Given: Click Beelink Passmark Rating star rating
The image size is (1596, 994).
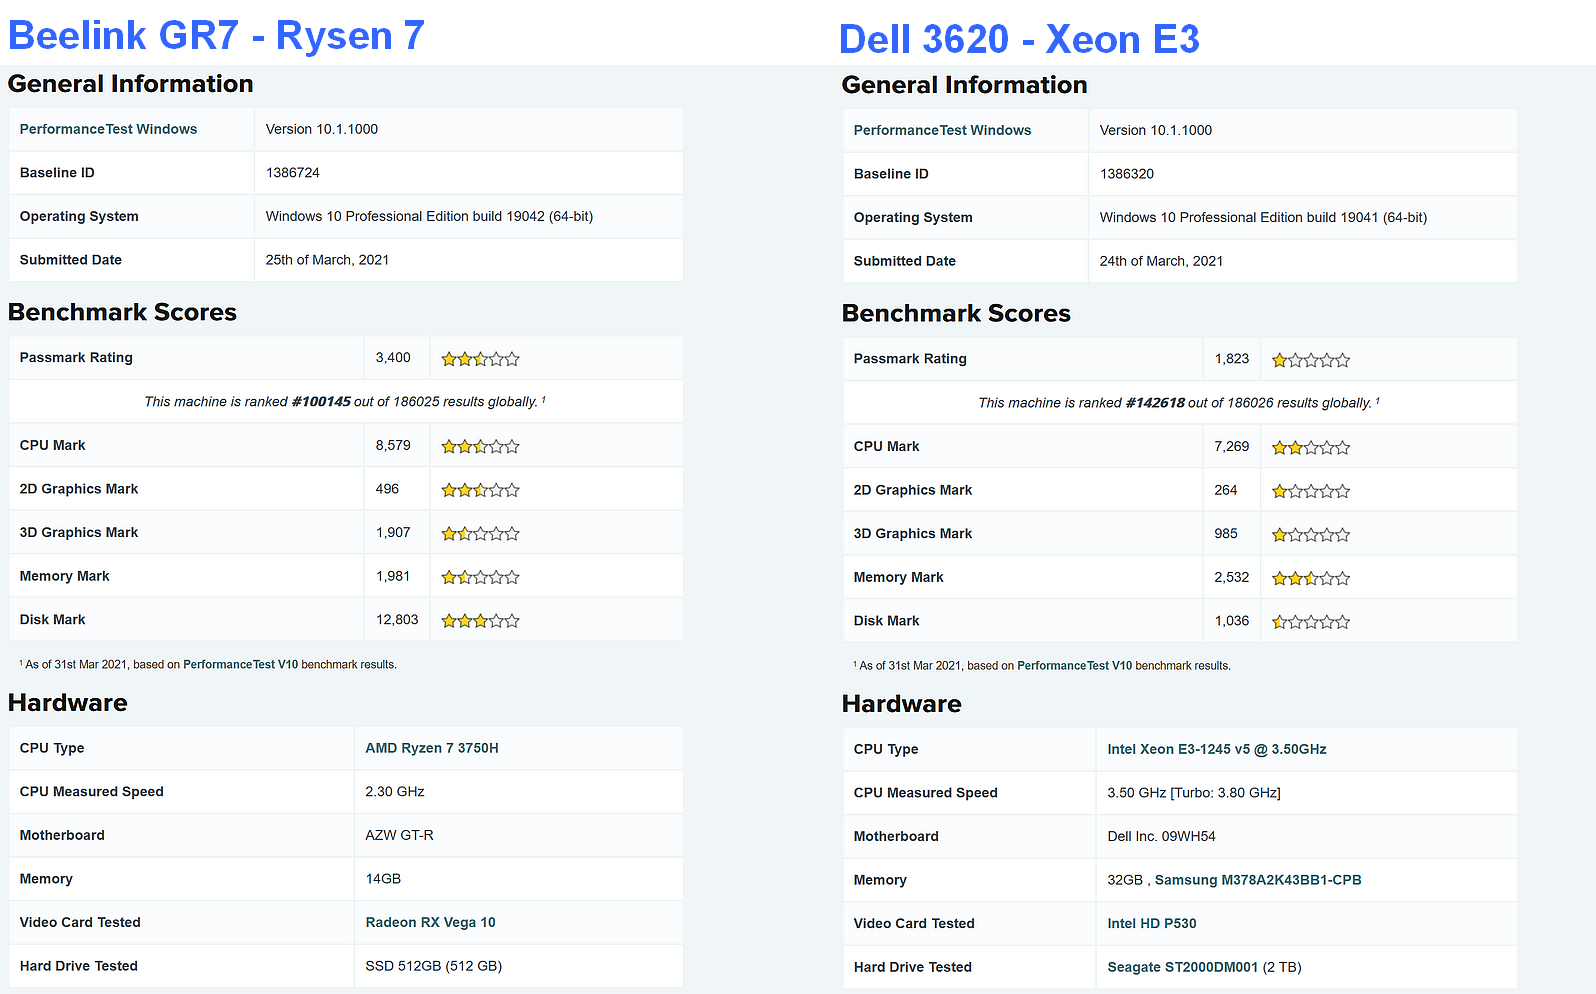Looking at the screenshot, I should (x=481, y=358).
